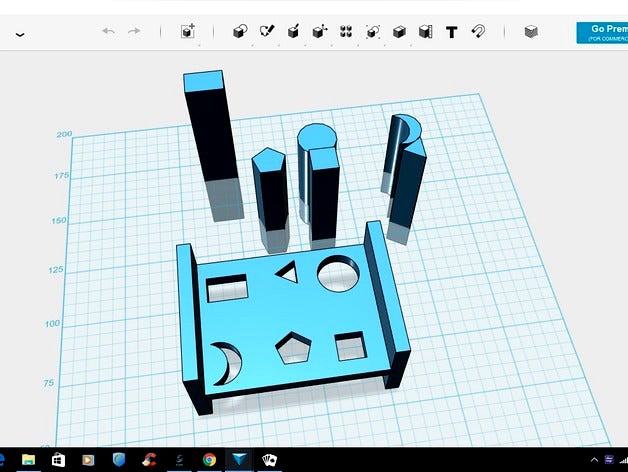Open File Explorer from the taskbar

(x=29, y=460)
